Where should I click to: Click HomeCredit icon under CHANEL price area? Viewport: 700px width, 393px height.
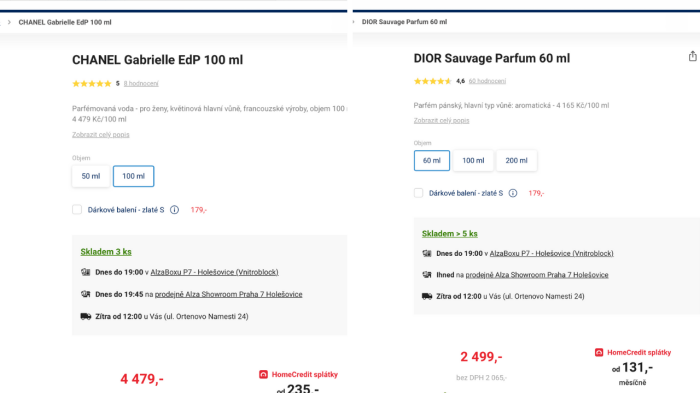[x=263, y=374]
